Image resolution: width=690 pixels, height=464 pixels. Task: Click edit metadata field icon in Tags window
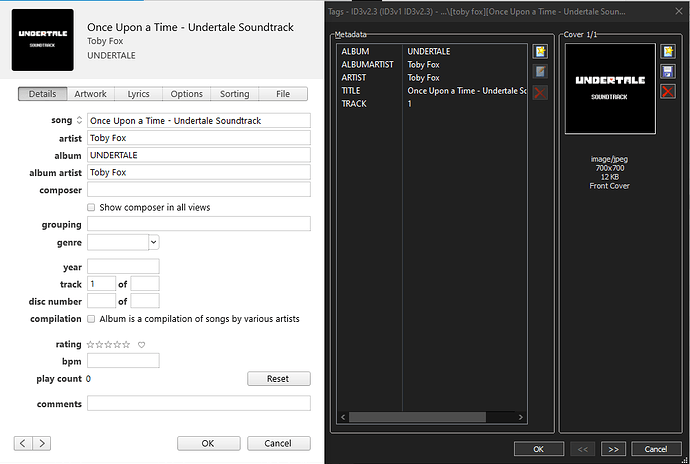click(540, 71)
